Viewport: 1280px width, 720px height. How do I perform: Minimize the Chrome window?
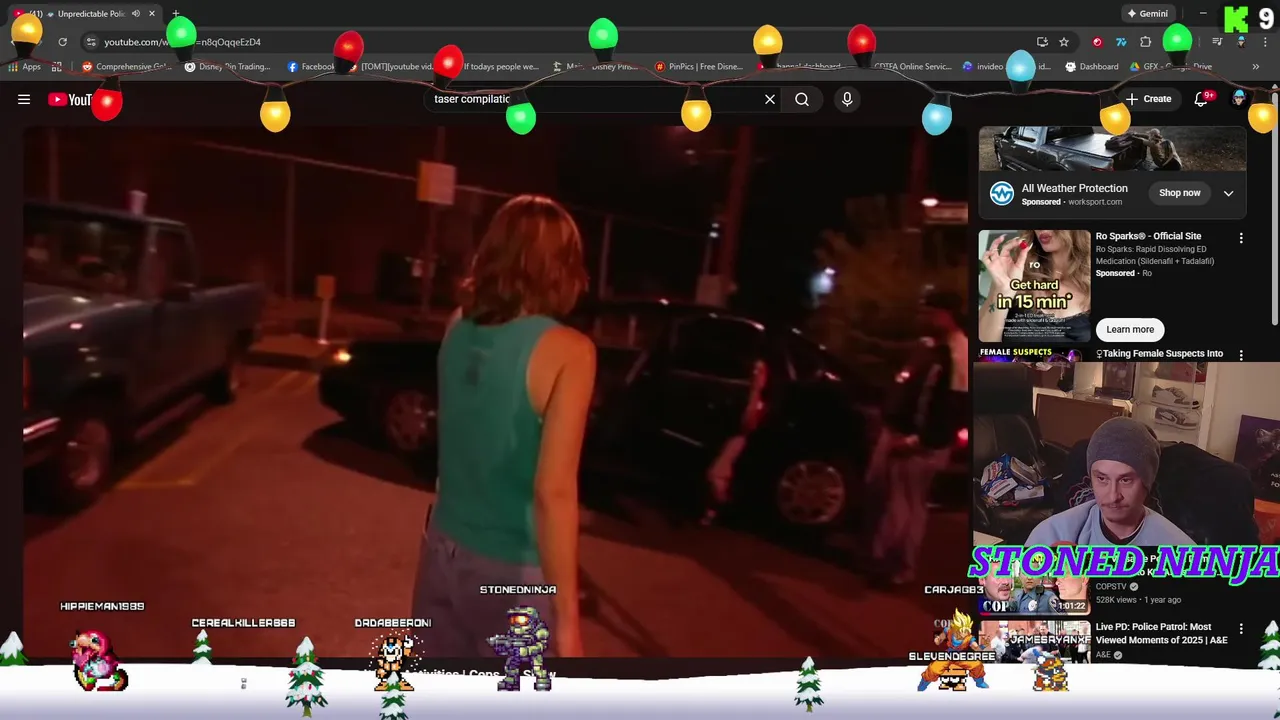pyautogui.click(x=1203, y=14)
